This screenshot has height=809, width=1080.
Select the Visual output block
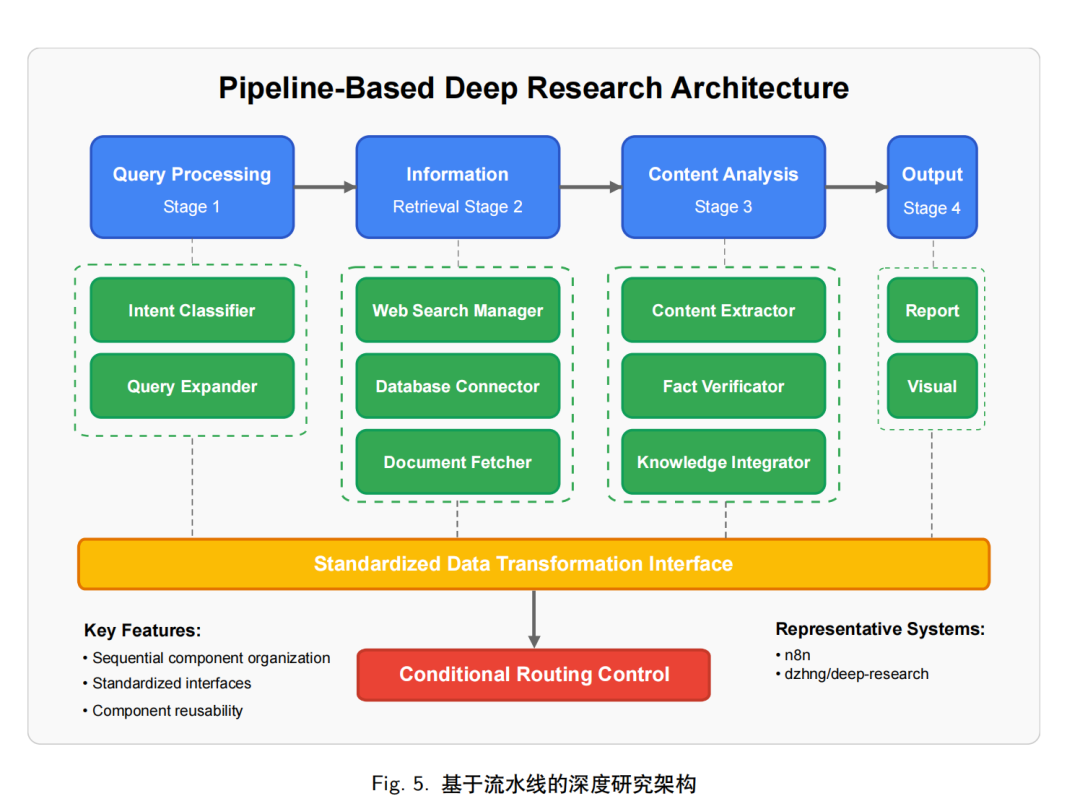point(932,386)
